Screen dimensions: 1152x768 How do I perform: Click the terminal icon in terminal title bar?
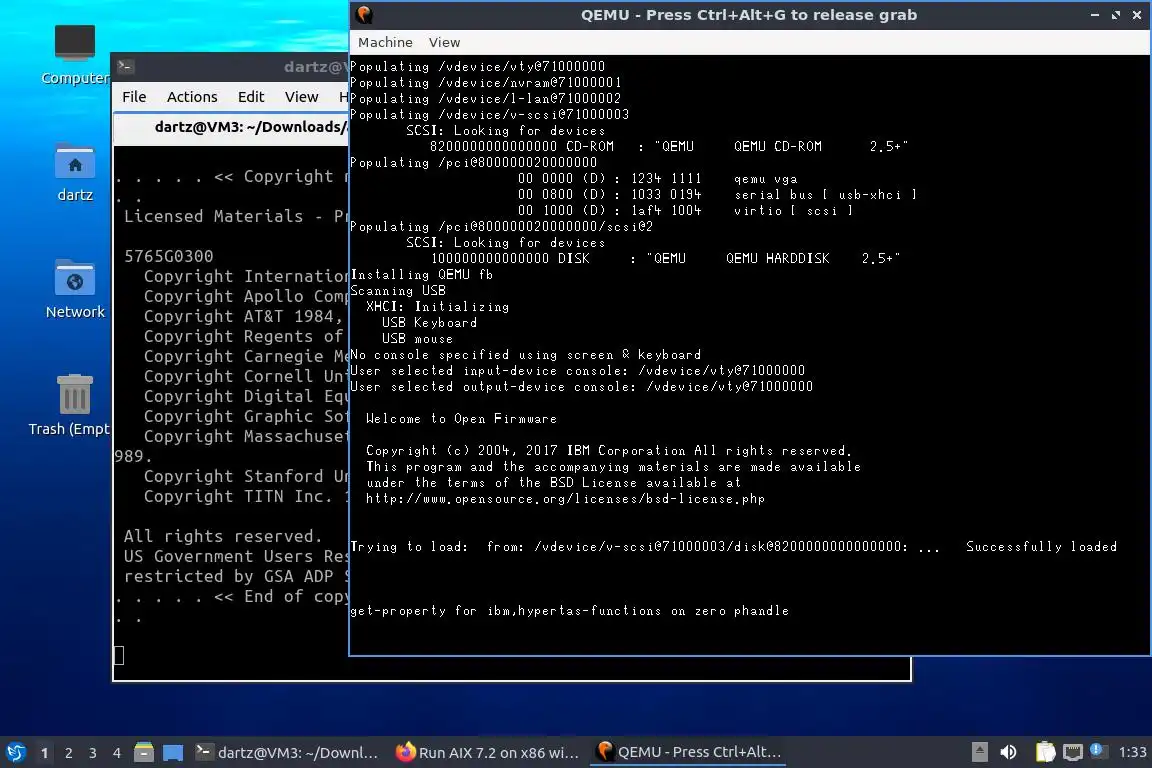(x=125, y=67)
